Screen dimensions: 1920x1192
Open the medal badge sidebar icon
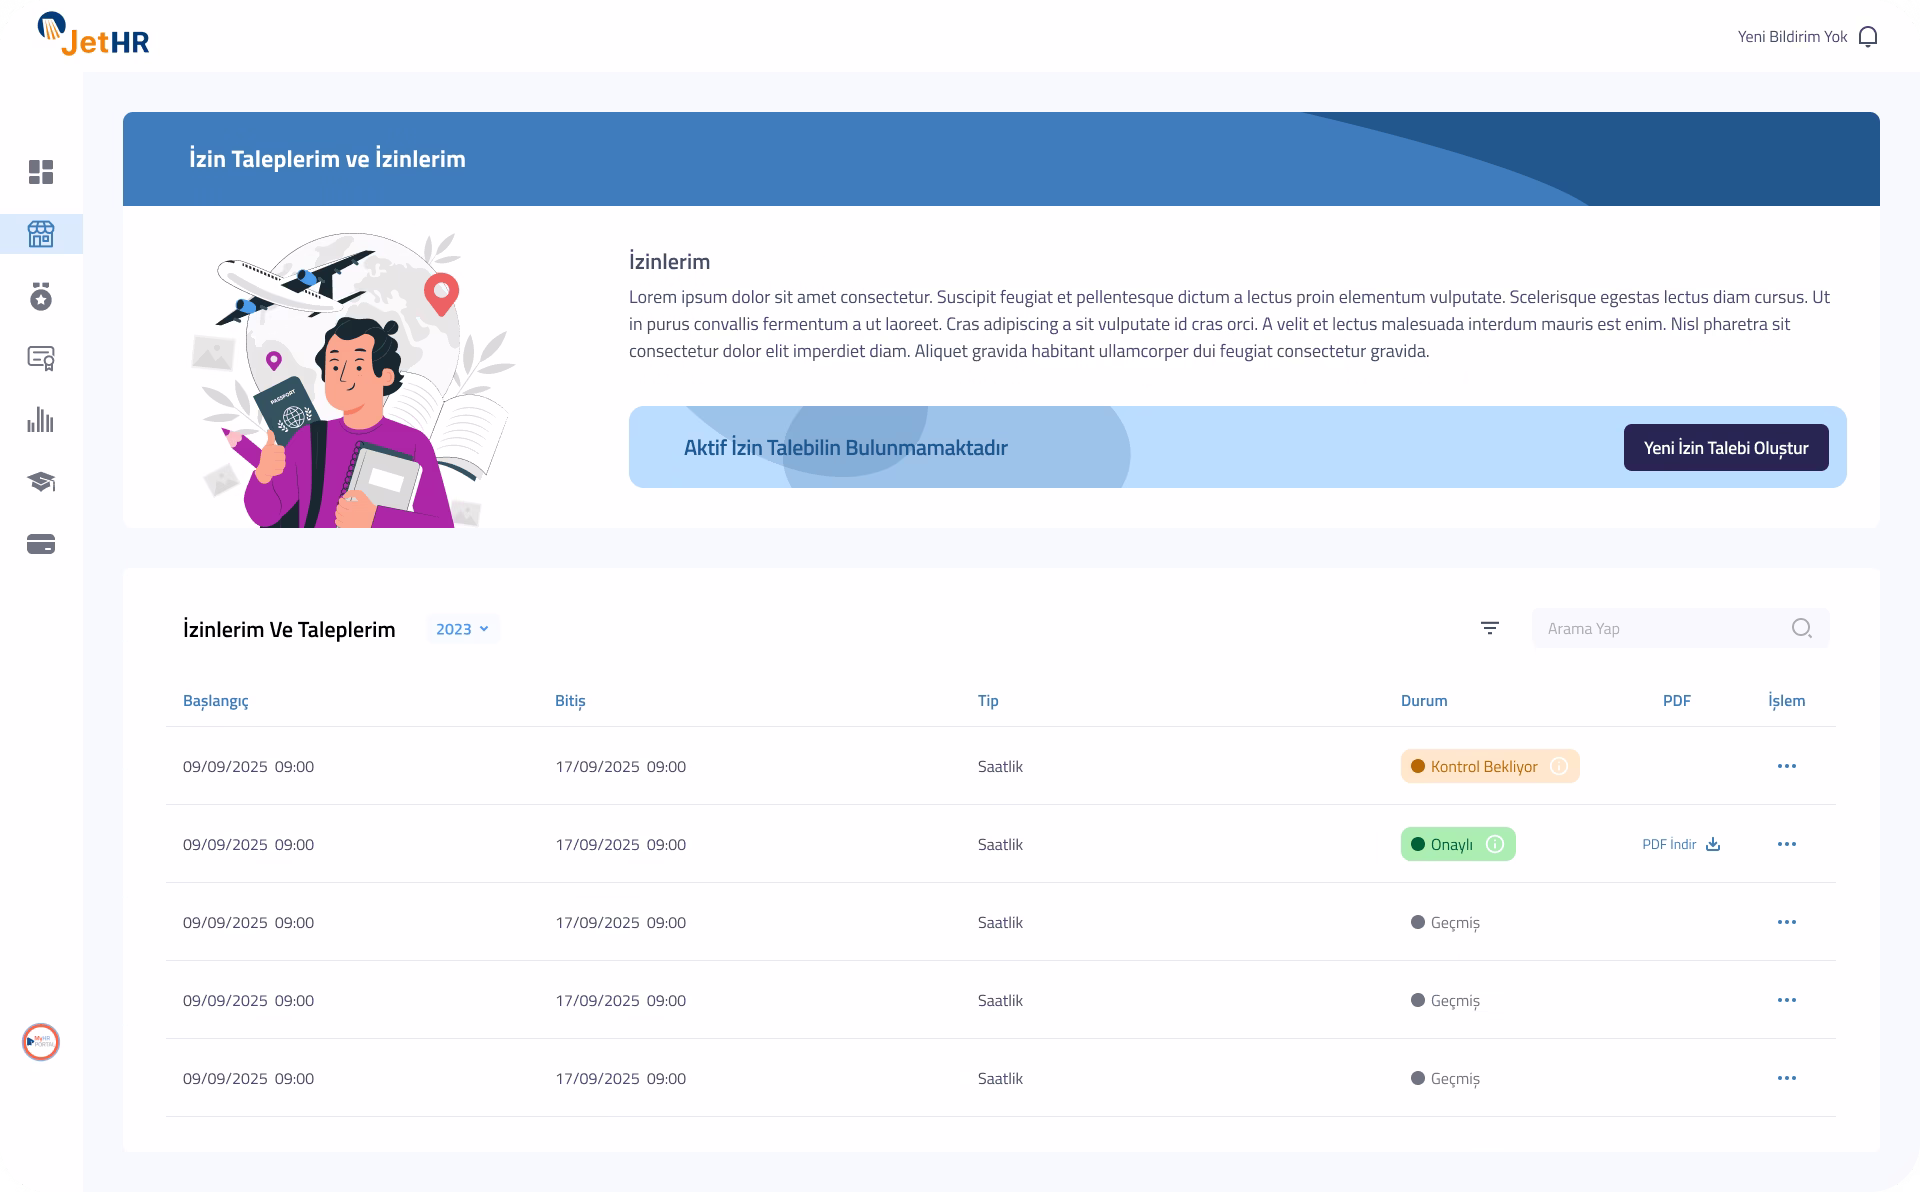[41, 296]
